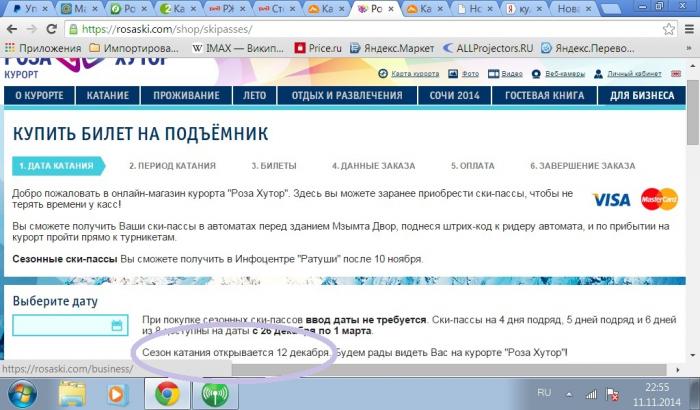Open the Action Center flag icon
This screenshot has height=410, width=700.
(x=612, y=394)
